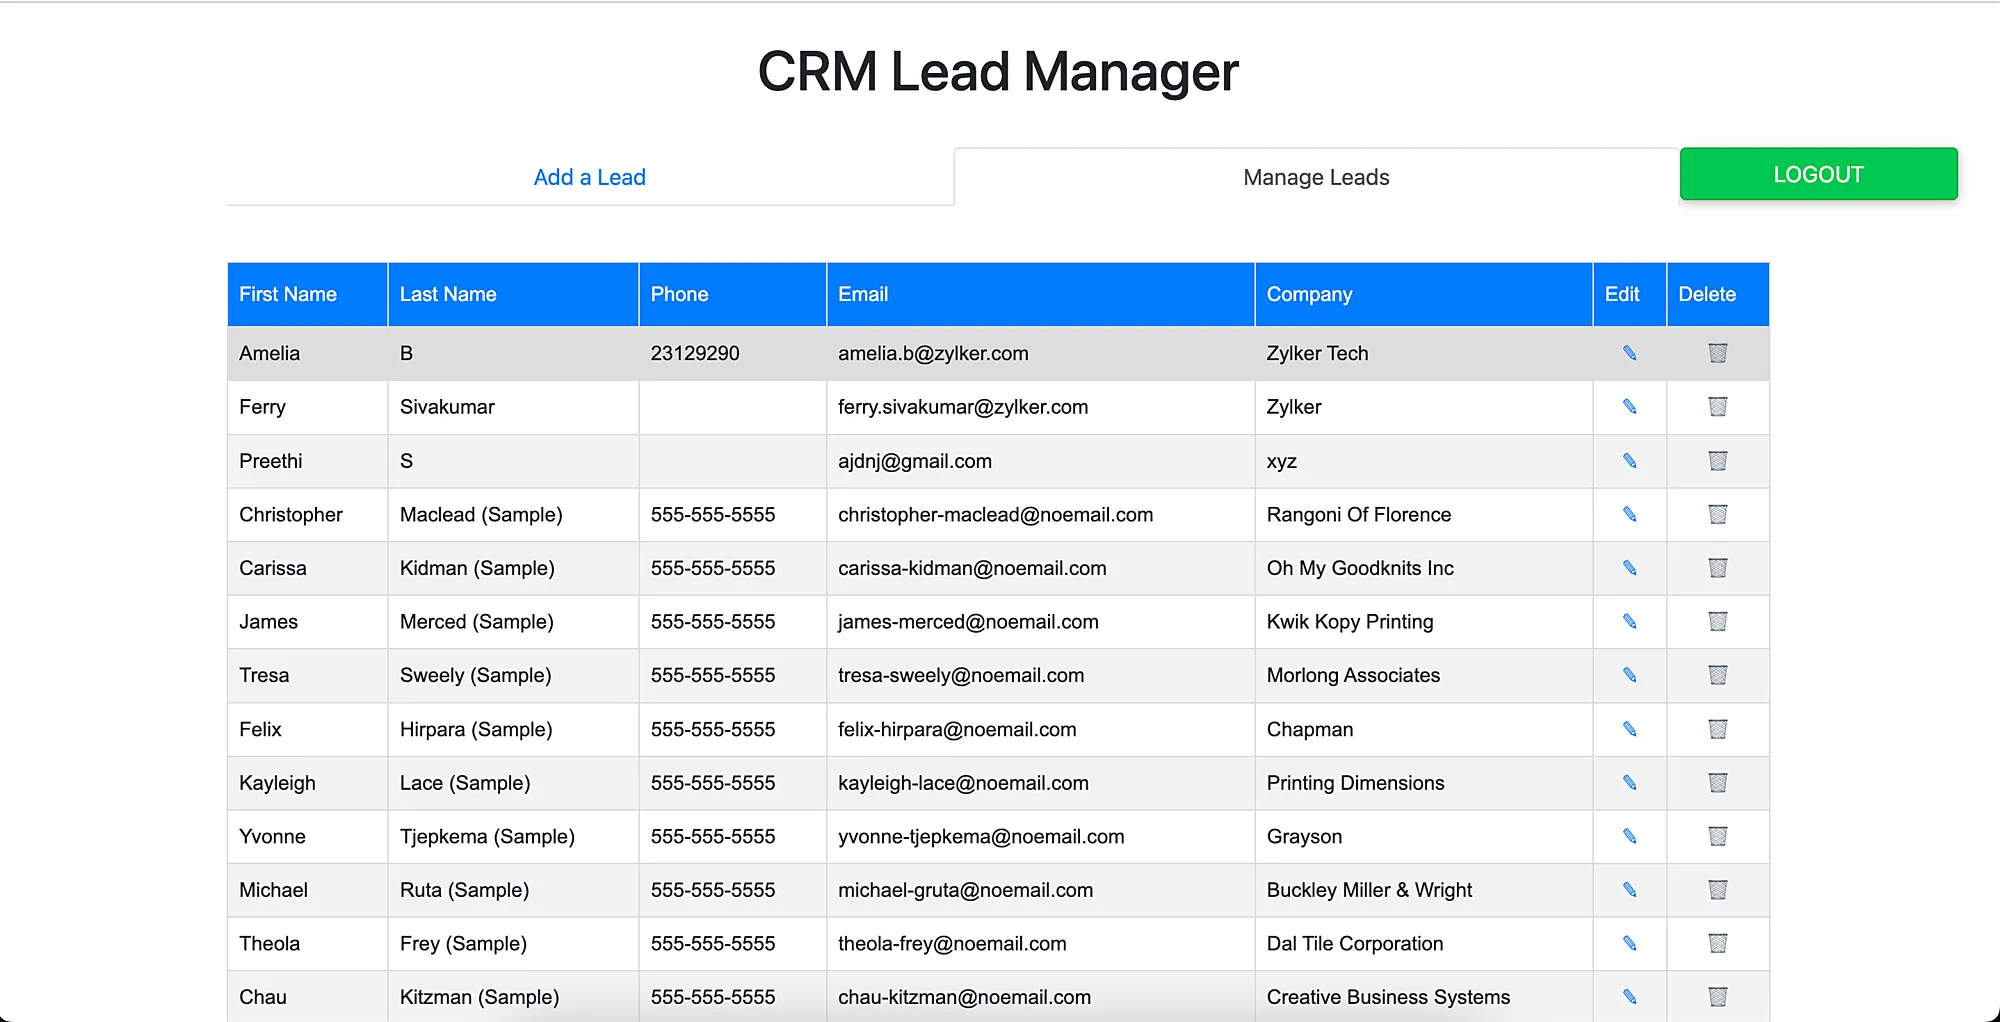Click trash icon for Christopher Maclead
2000x1022 pixels.
click(1717, 514)
